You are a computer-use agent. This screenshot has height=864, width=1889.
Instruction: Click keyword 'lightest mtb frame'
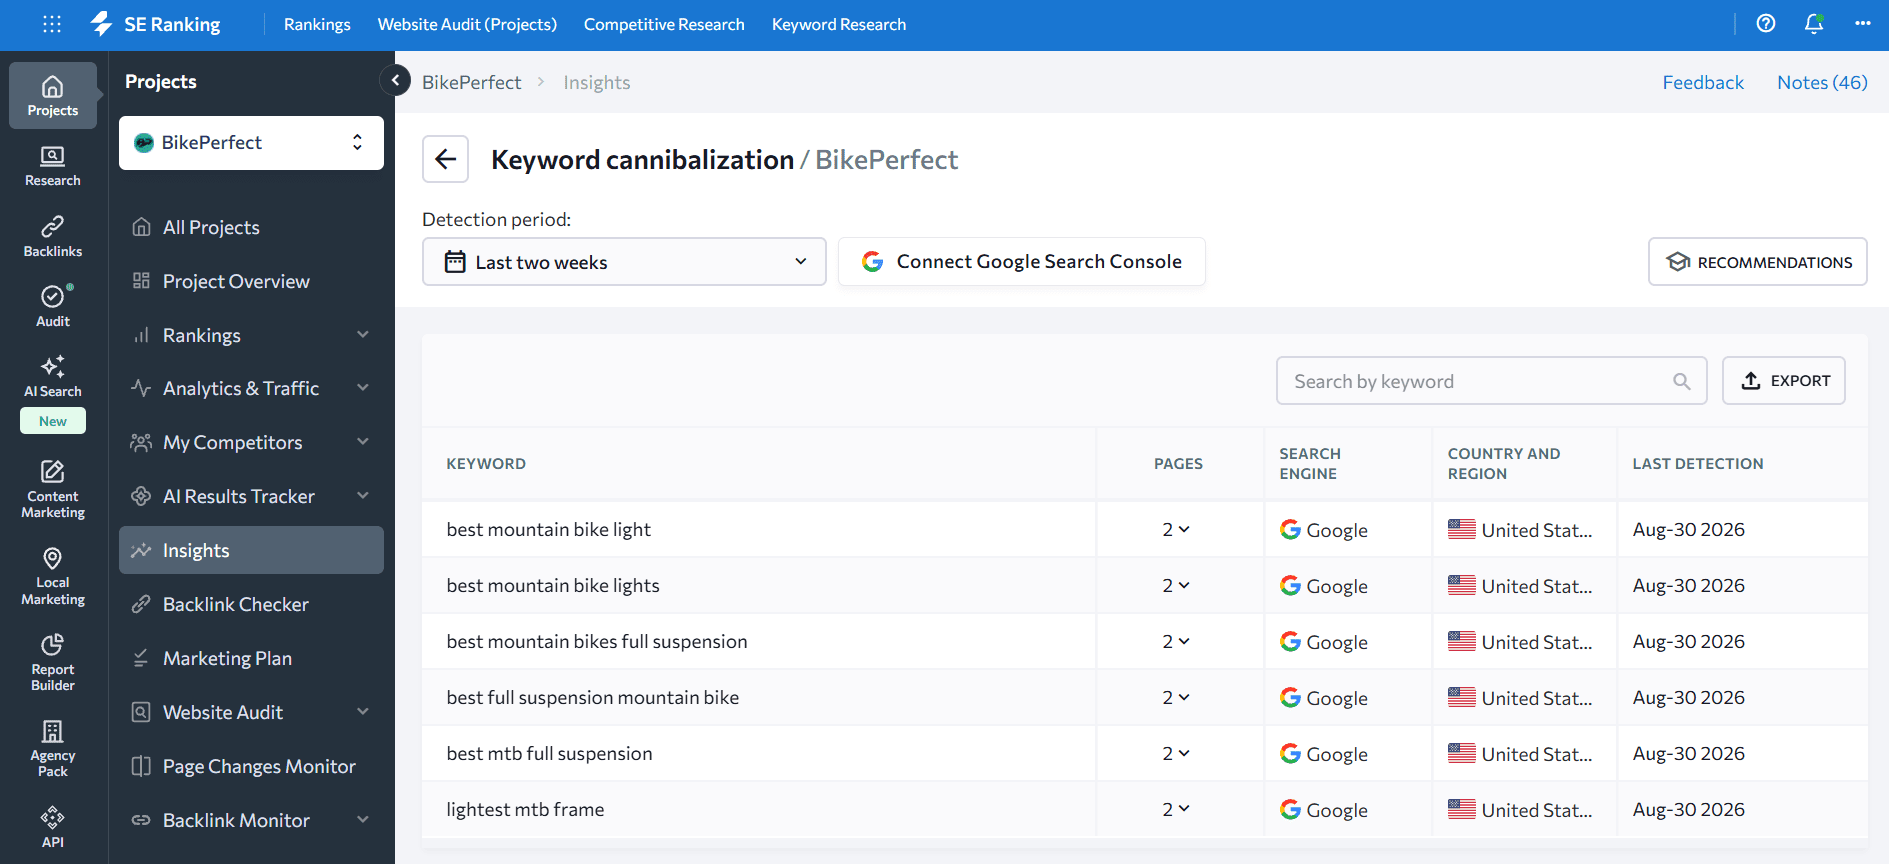[x=525, y=810]
